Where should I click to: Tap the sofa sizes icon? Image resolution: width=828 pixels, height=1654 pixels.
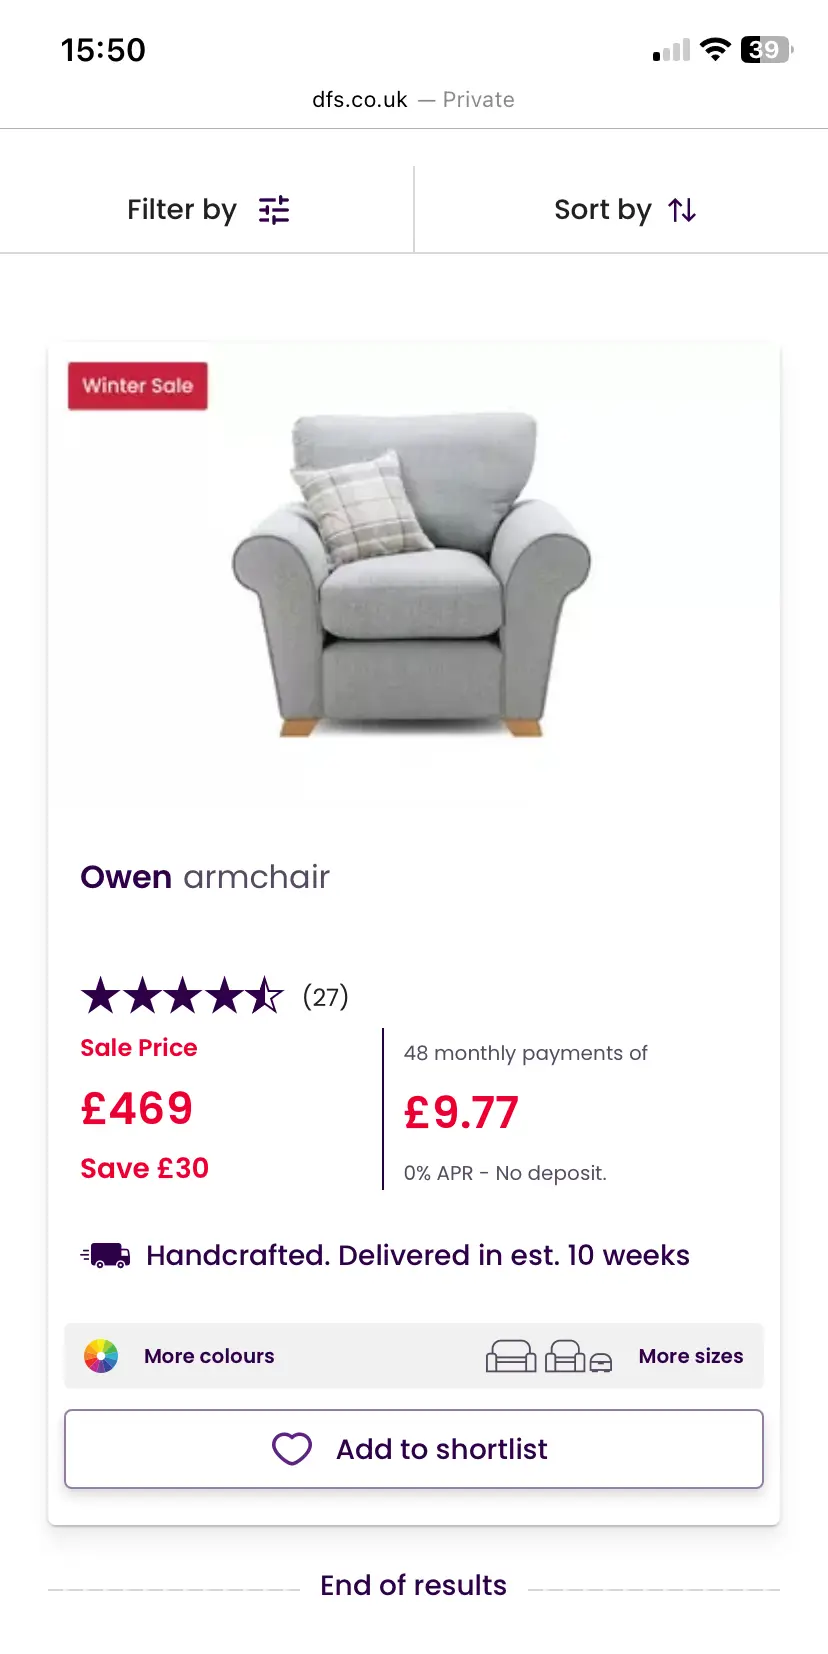511,1356
